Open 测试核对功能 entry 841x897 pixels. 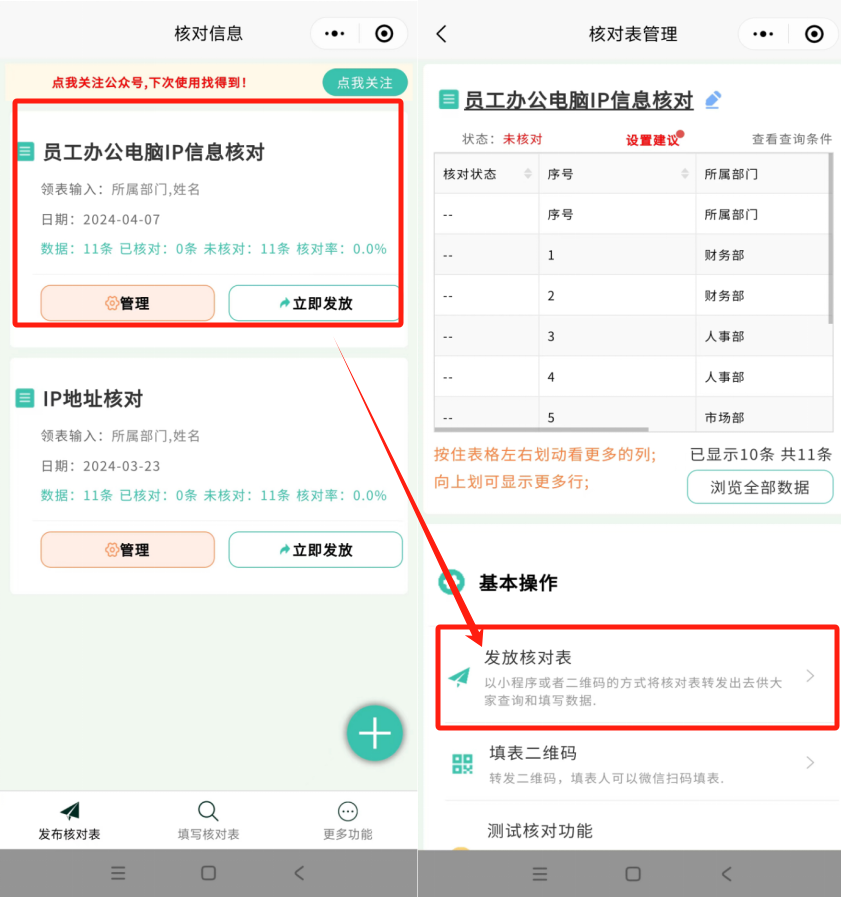click(x=539, y=831)
